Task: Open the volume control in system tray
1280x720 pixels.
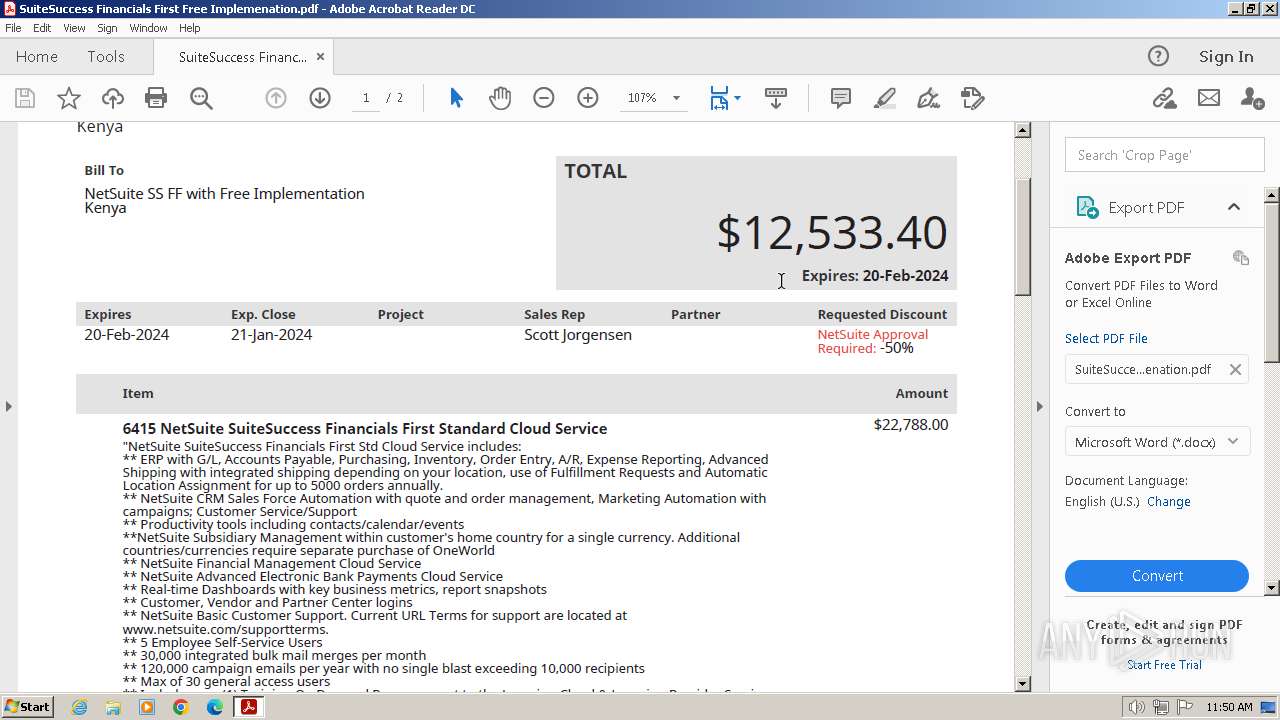Action: tap(1135, 707)
